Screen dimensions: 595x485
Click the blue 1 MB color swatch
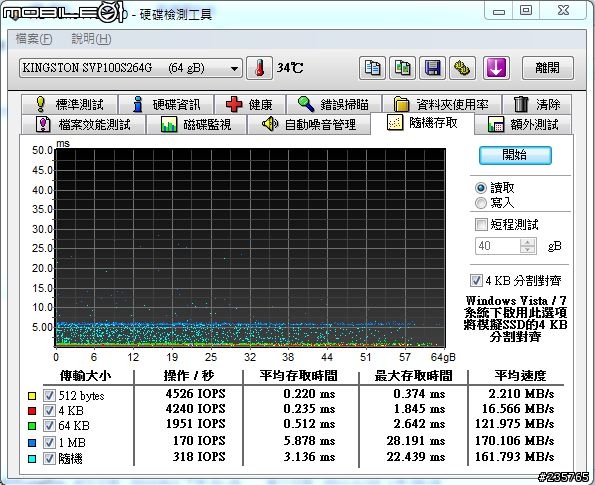point(32,442)
